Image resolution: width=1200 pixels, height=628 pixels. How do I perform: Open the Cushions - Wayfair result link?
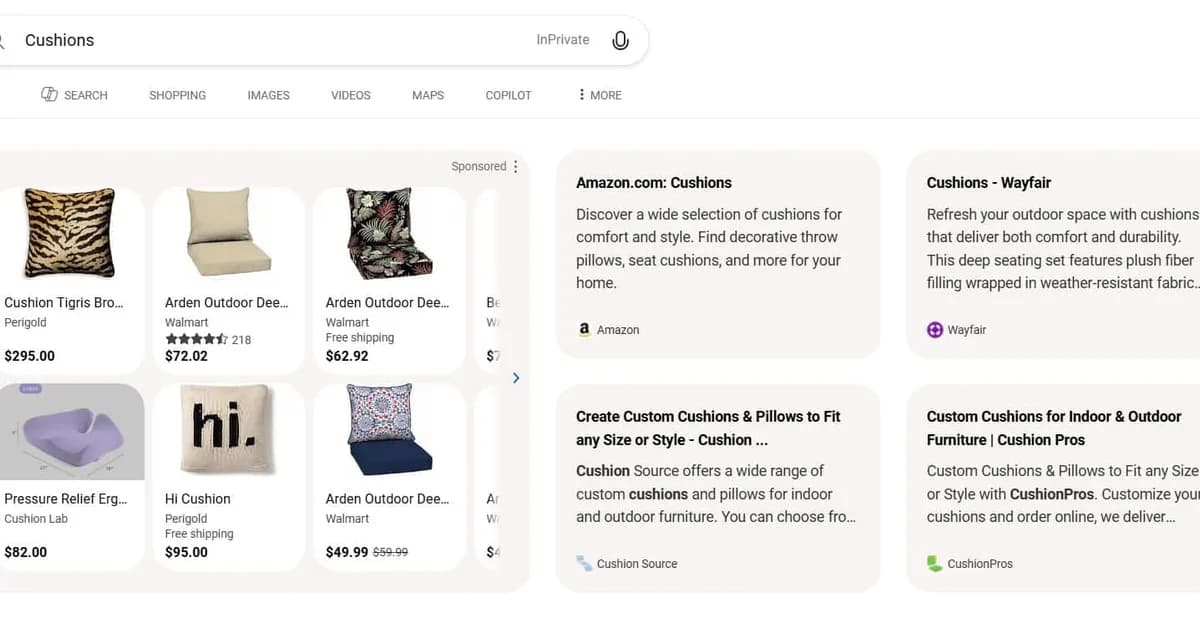point(988,182)
